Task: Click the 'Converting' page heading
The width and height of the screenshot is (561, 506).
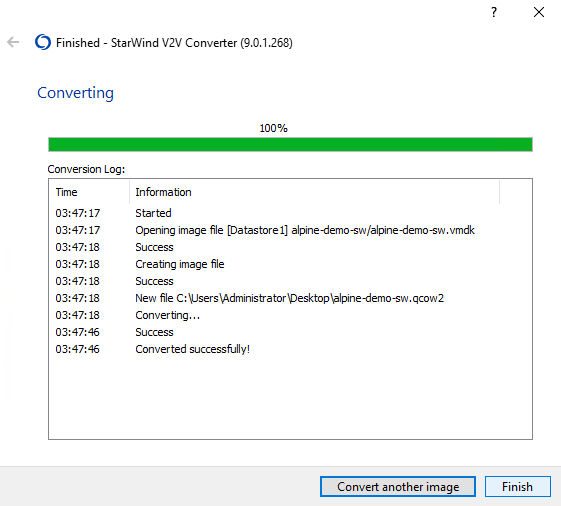Action: point(75,93)
